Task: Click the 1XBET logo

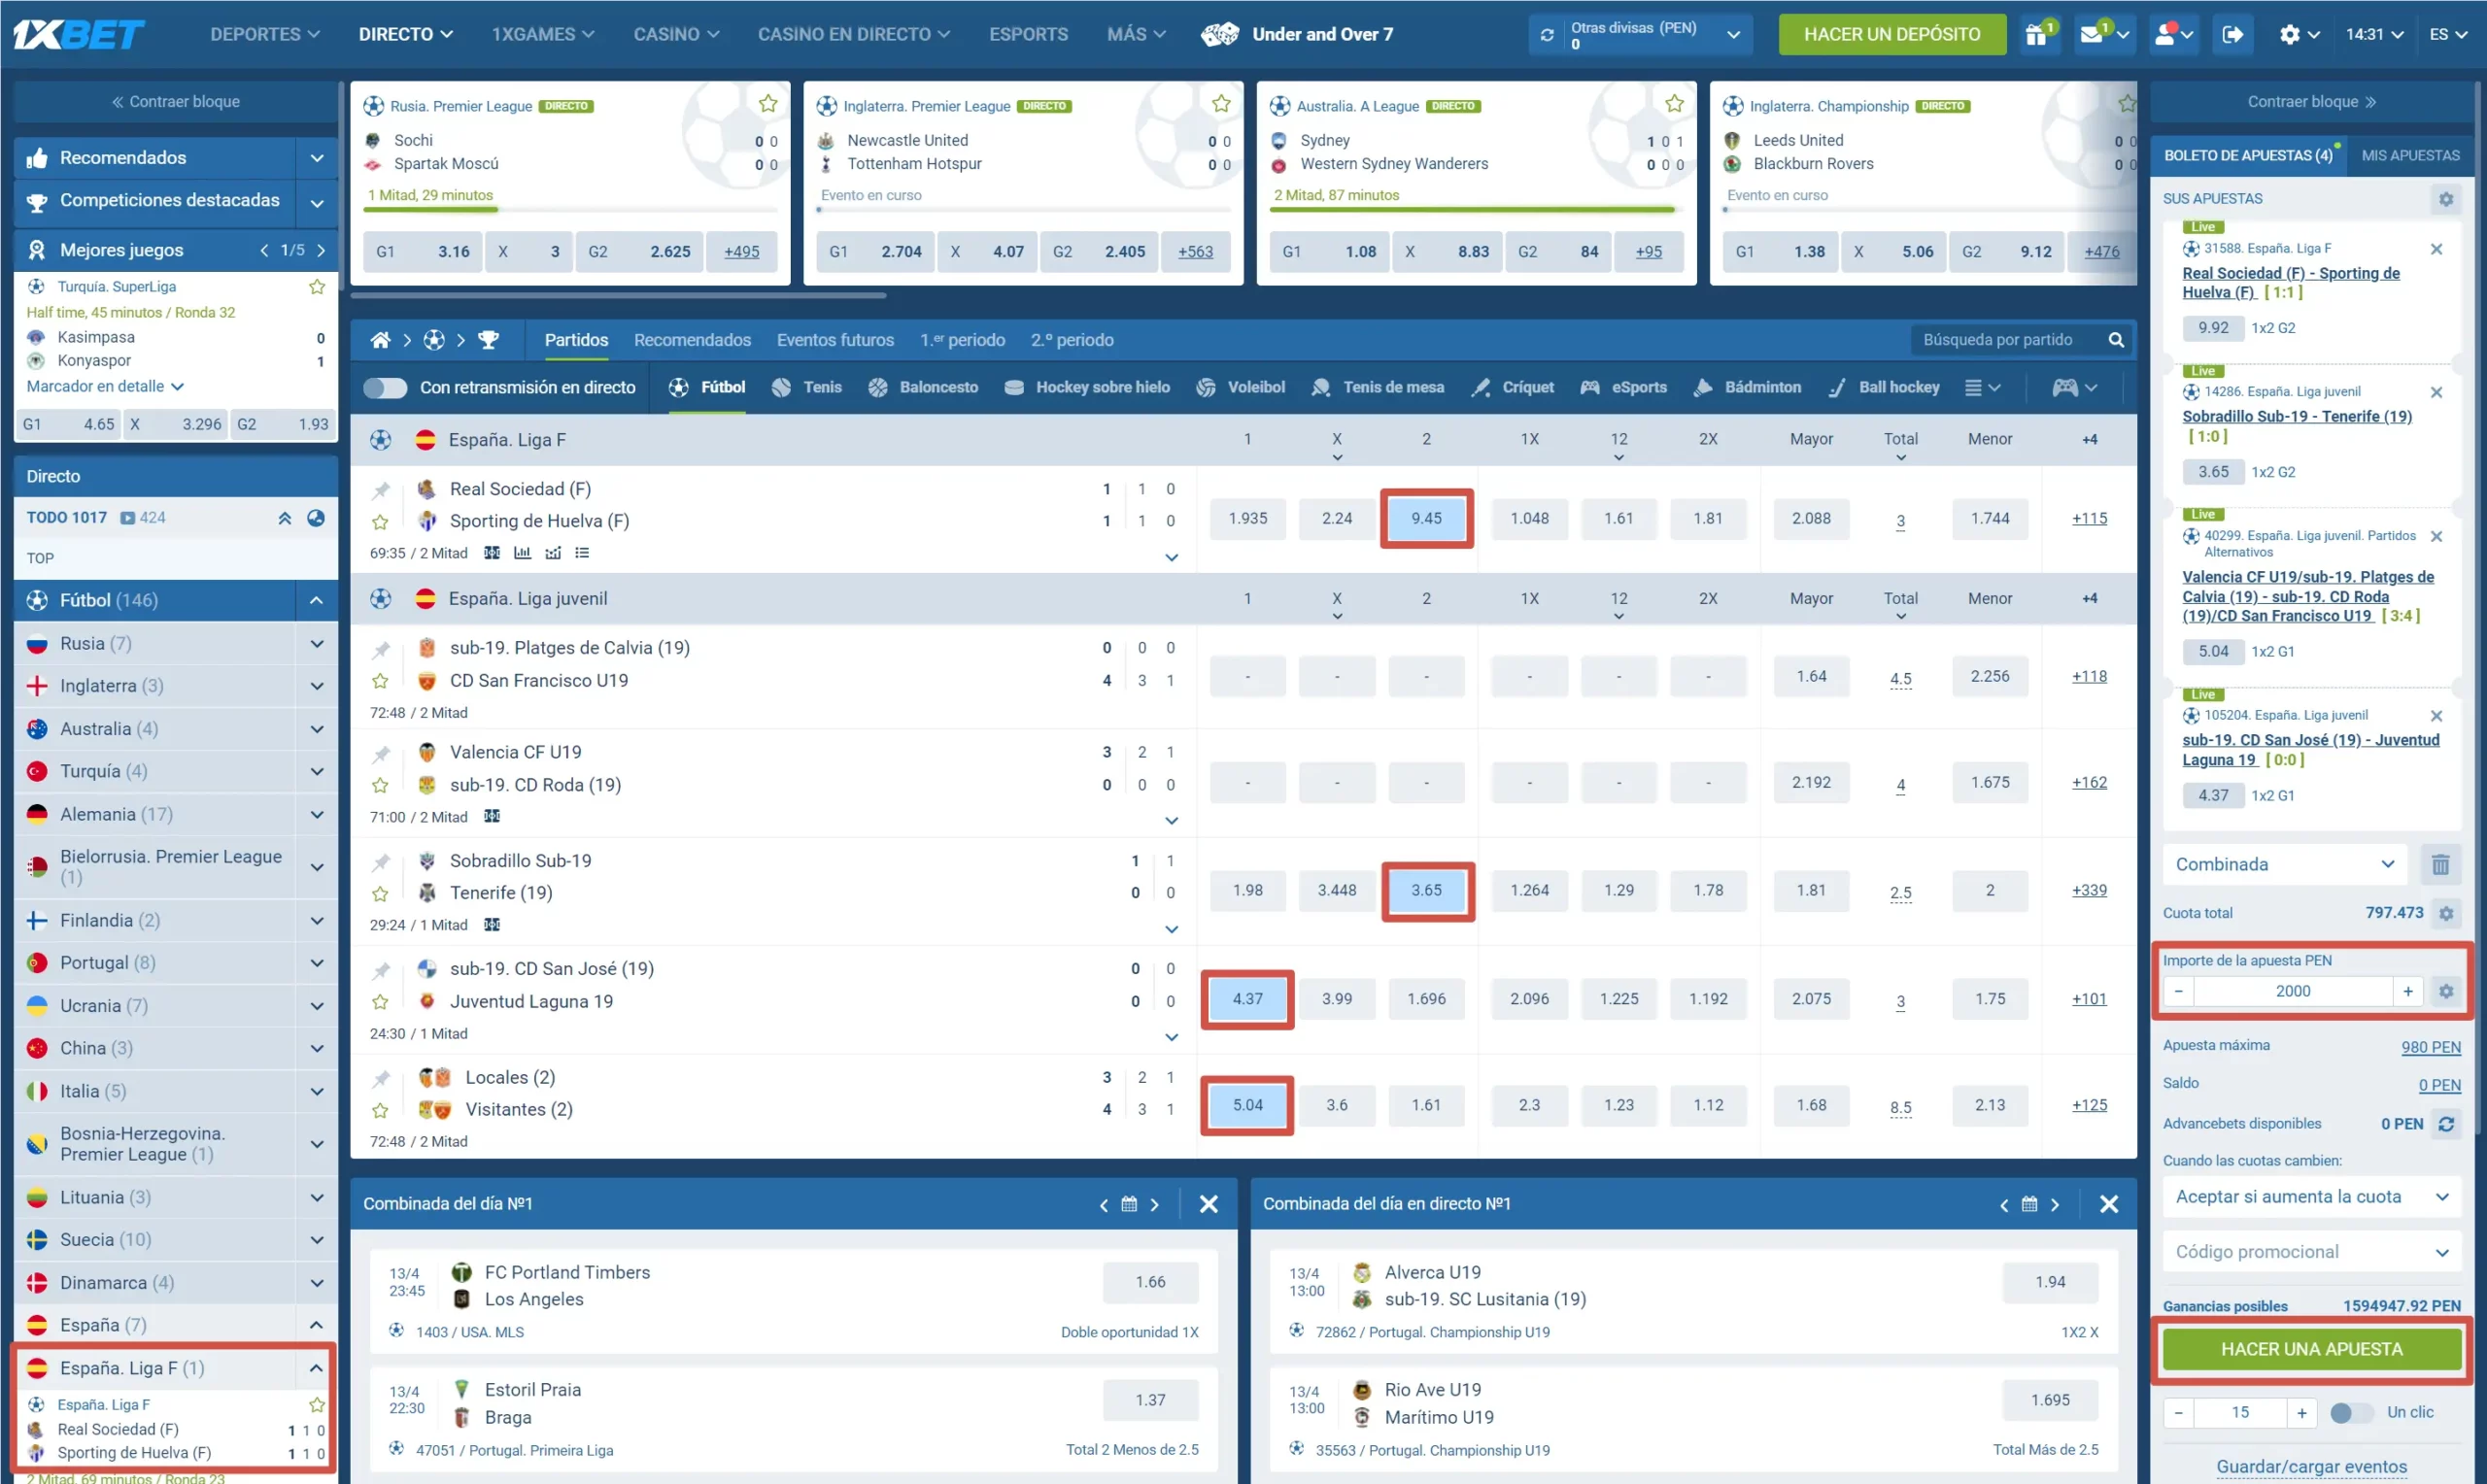Action: coord(78,34)
